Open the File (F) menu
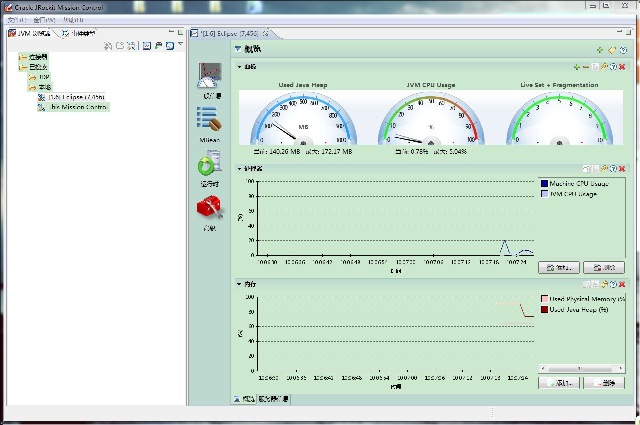The height and width of the screenshot is (425, 640). [x=17, y=20]
